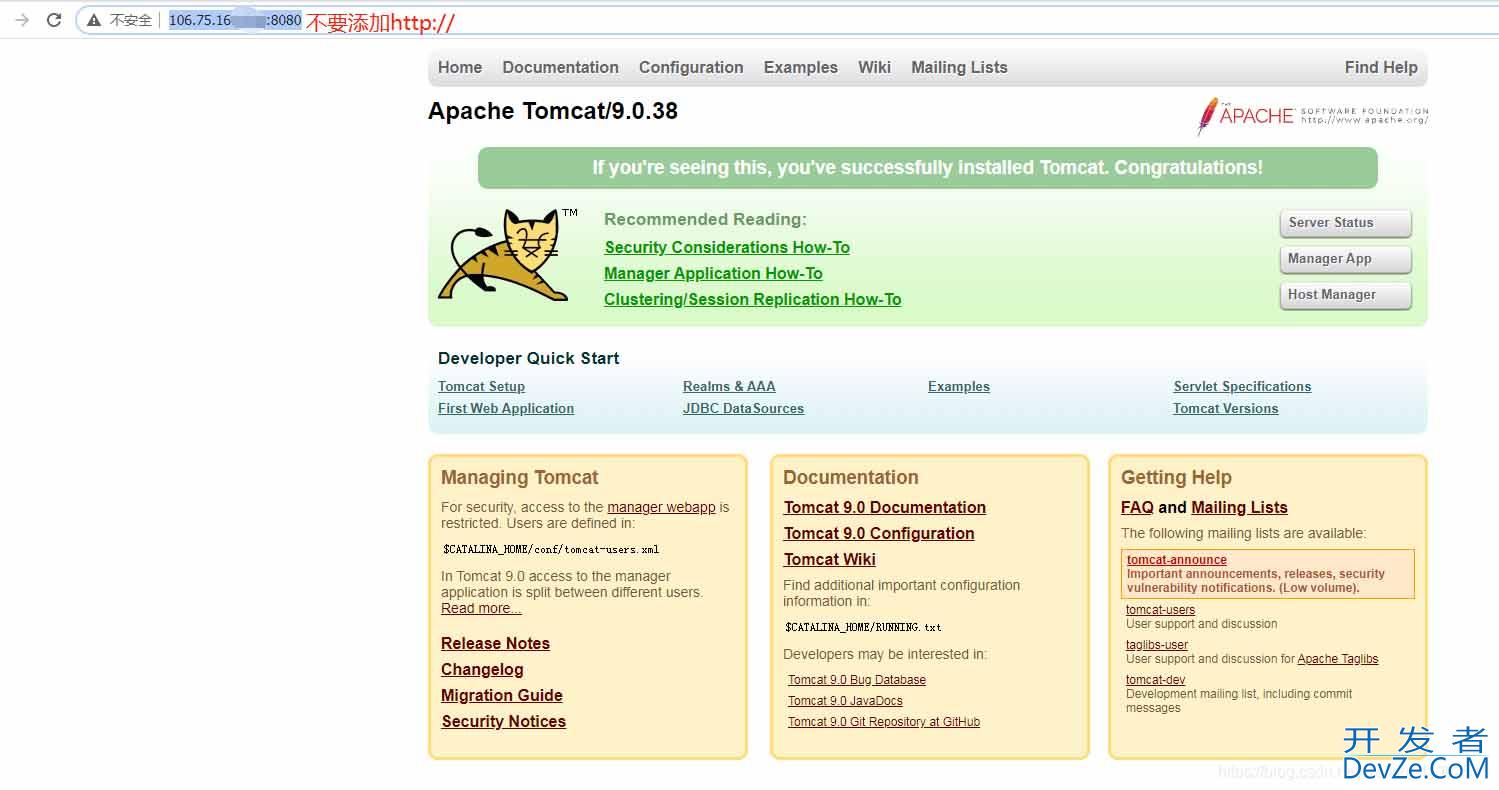Viewport: 1499px width, 790px height.
Task: Open the Tomcat Versions link
Action: click(1226, 409)
